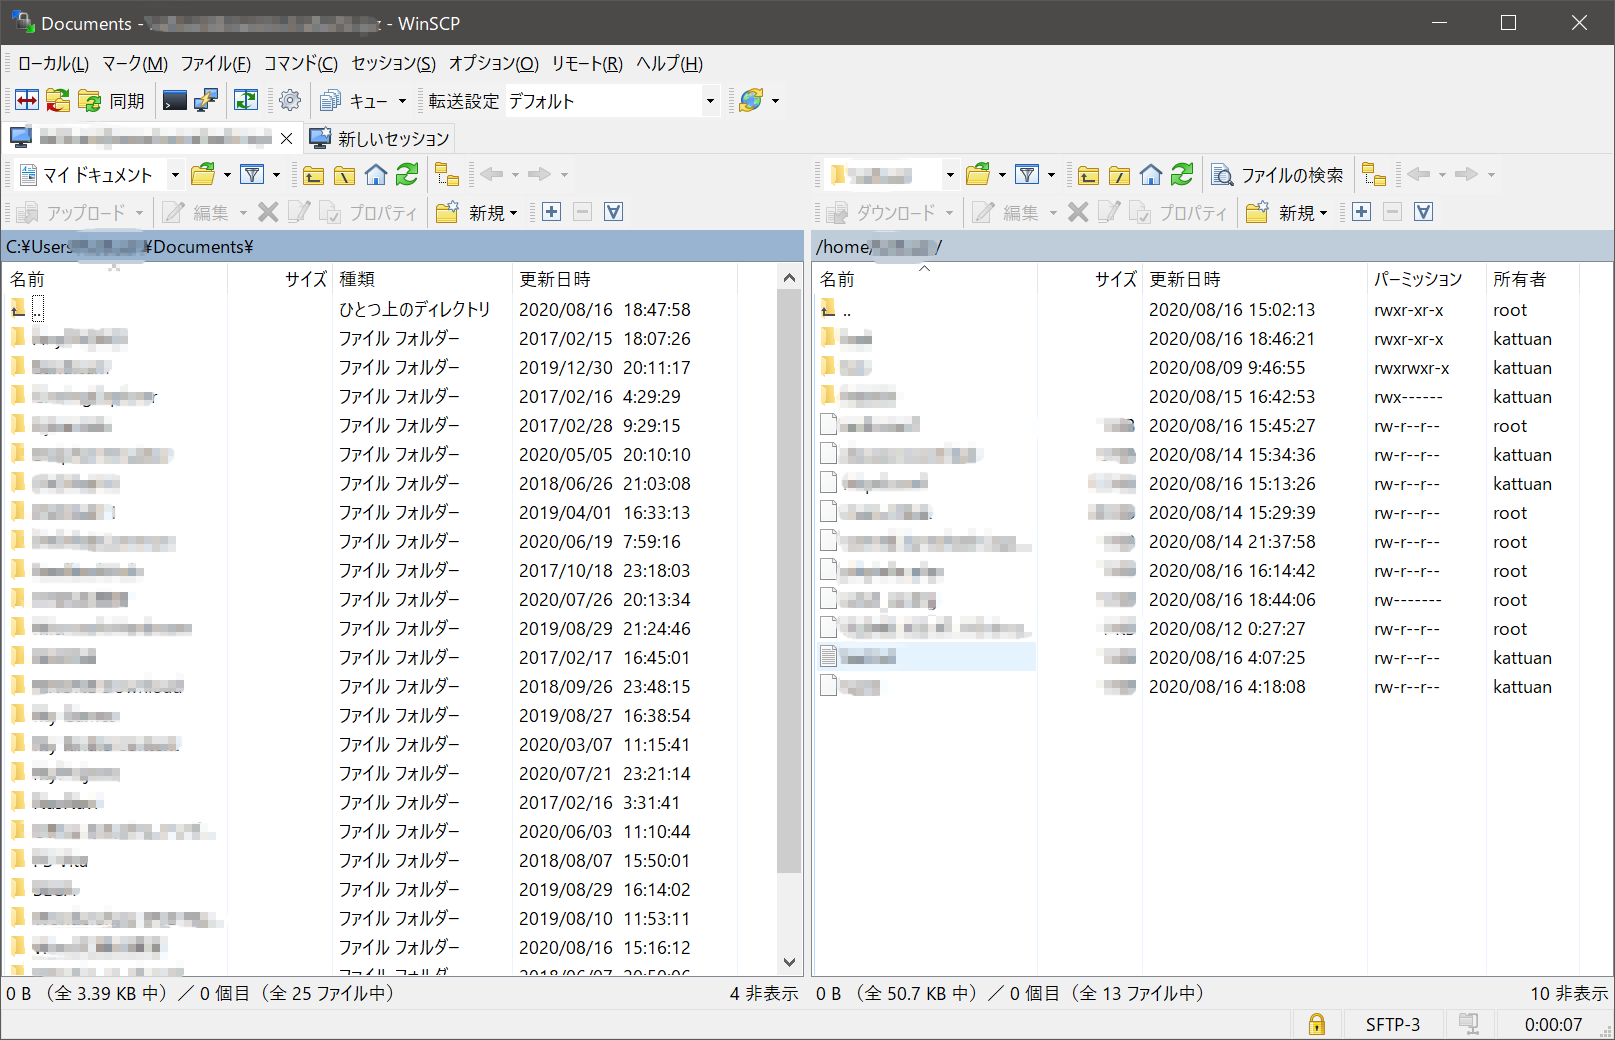Open in PuTTY icon
The height and width of the screenshot is (1040, 1615).
coord(206,101)
